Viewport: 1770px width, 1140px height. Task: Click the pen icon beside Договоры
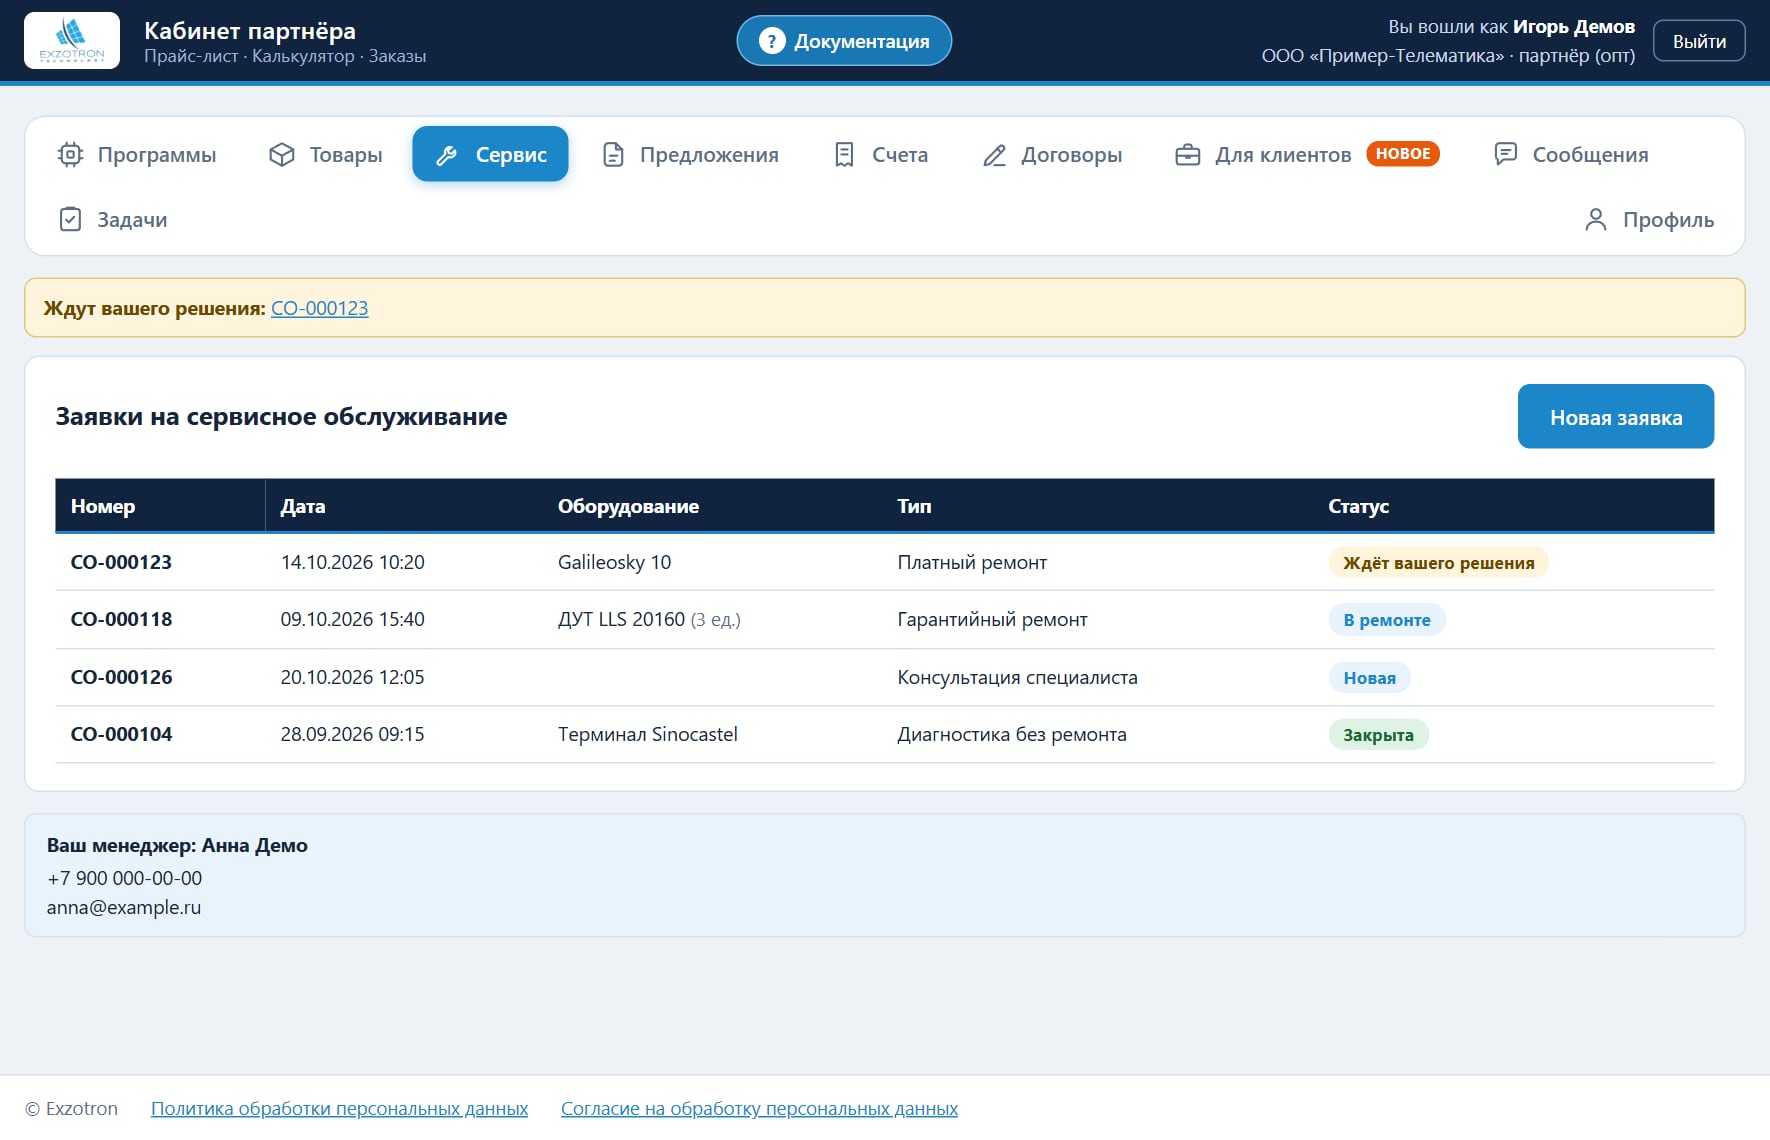(994, 155)
